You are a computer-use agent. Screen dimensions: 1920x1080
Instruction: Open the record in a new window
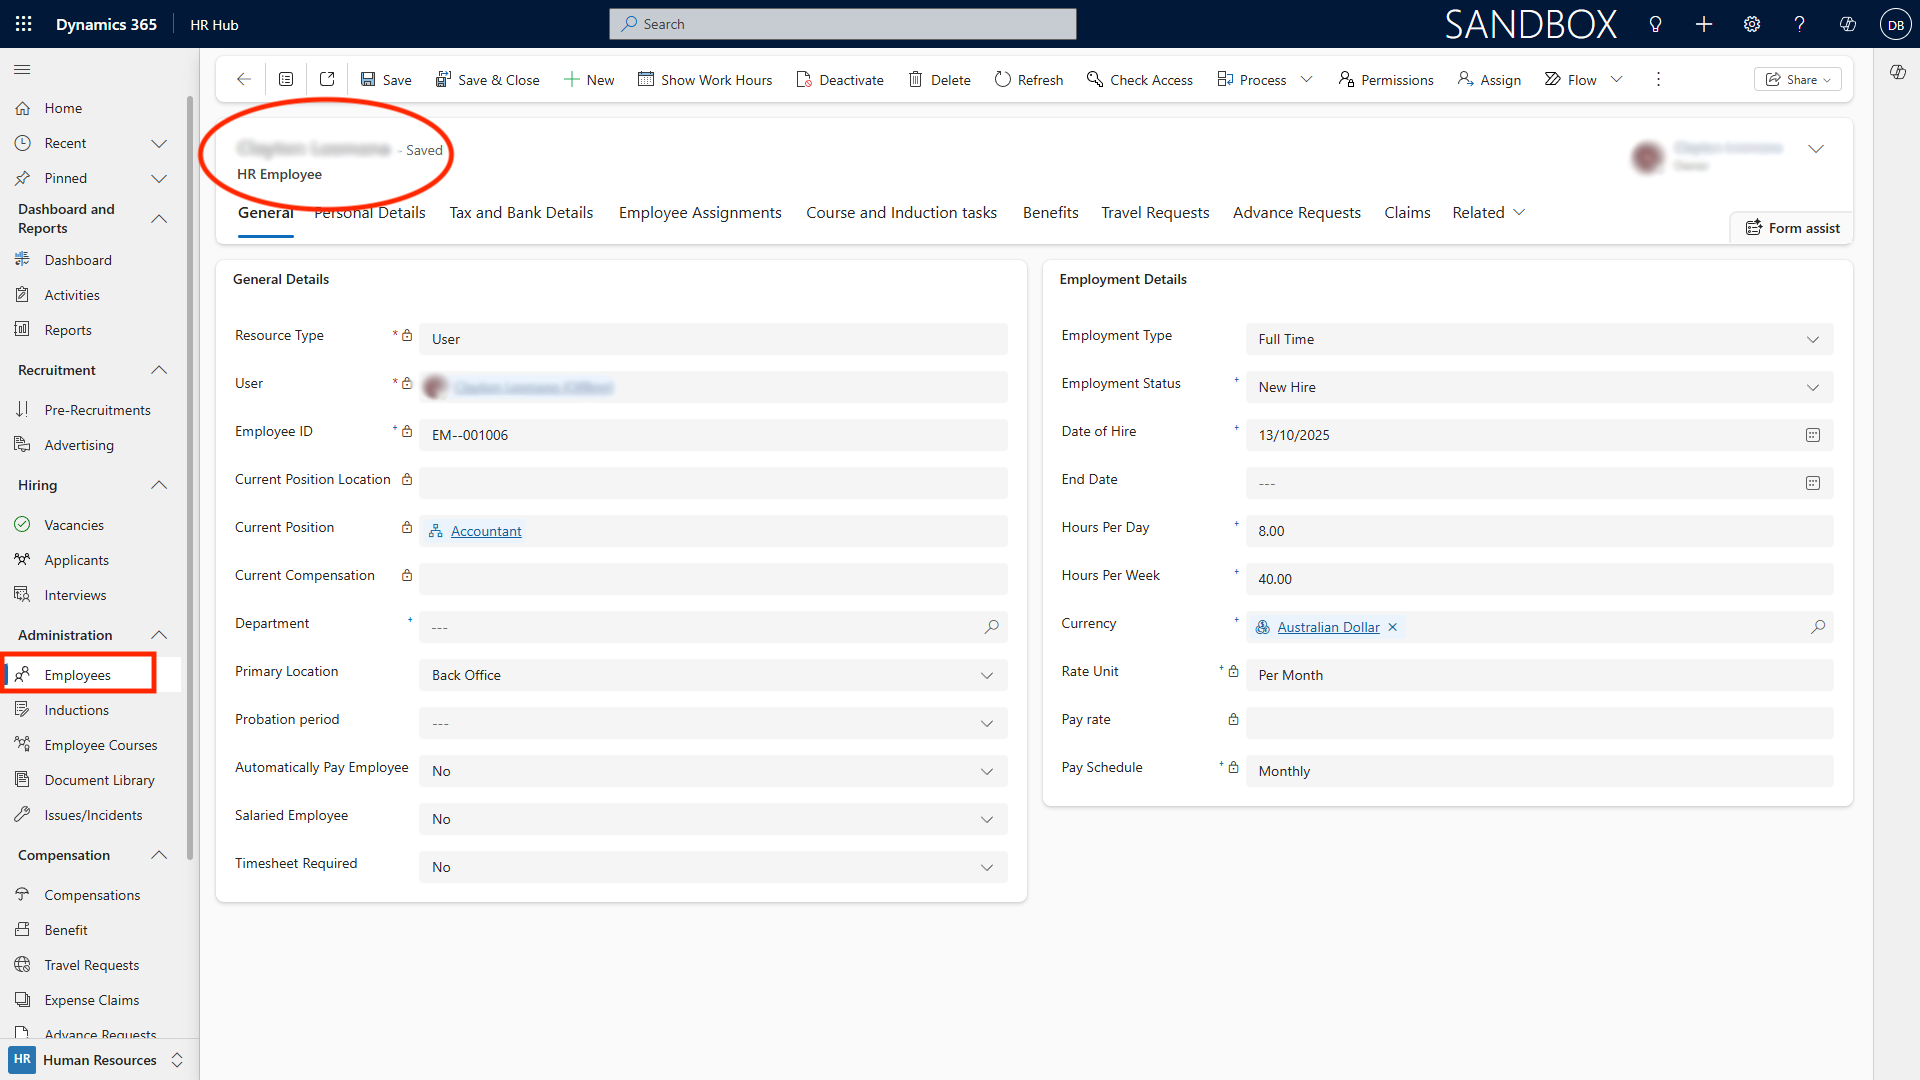[x=327, y=80]
